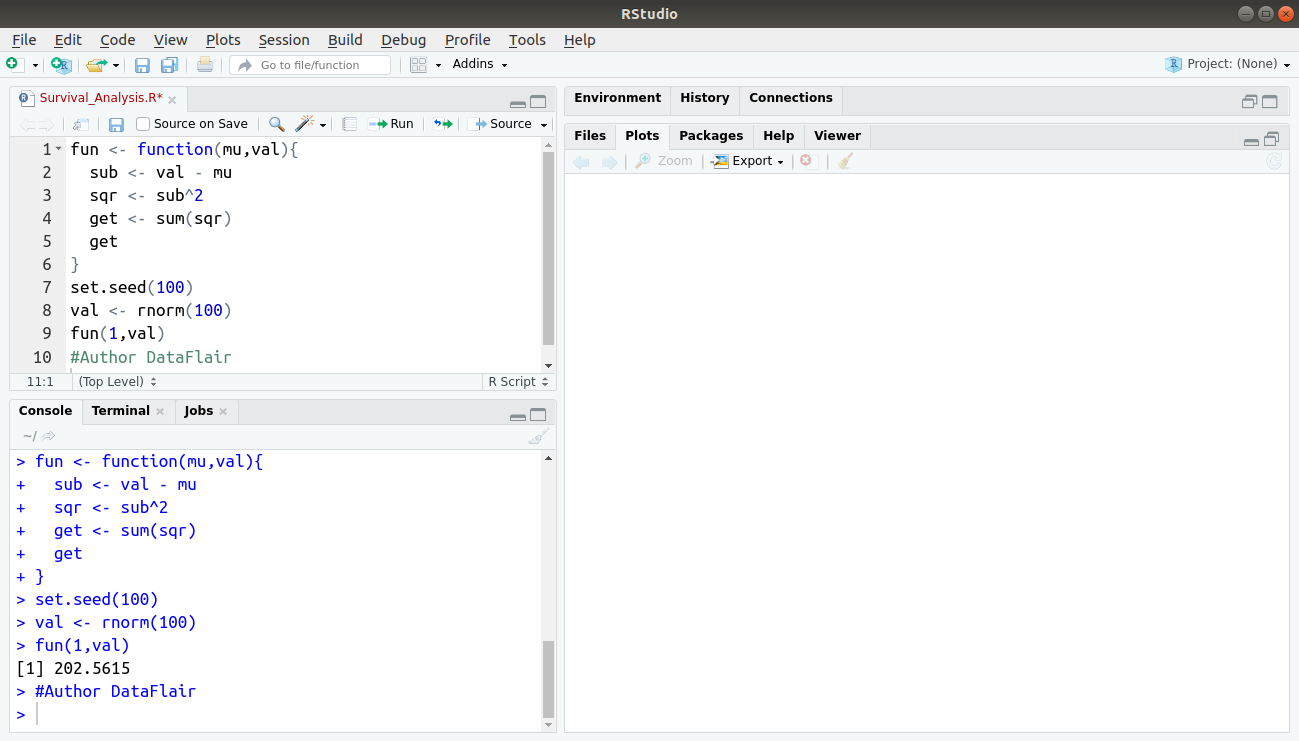Switch to the Connections tab

tap(790, 98)
